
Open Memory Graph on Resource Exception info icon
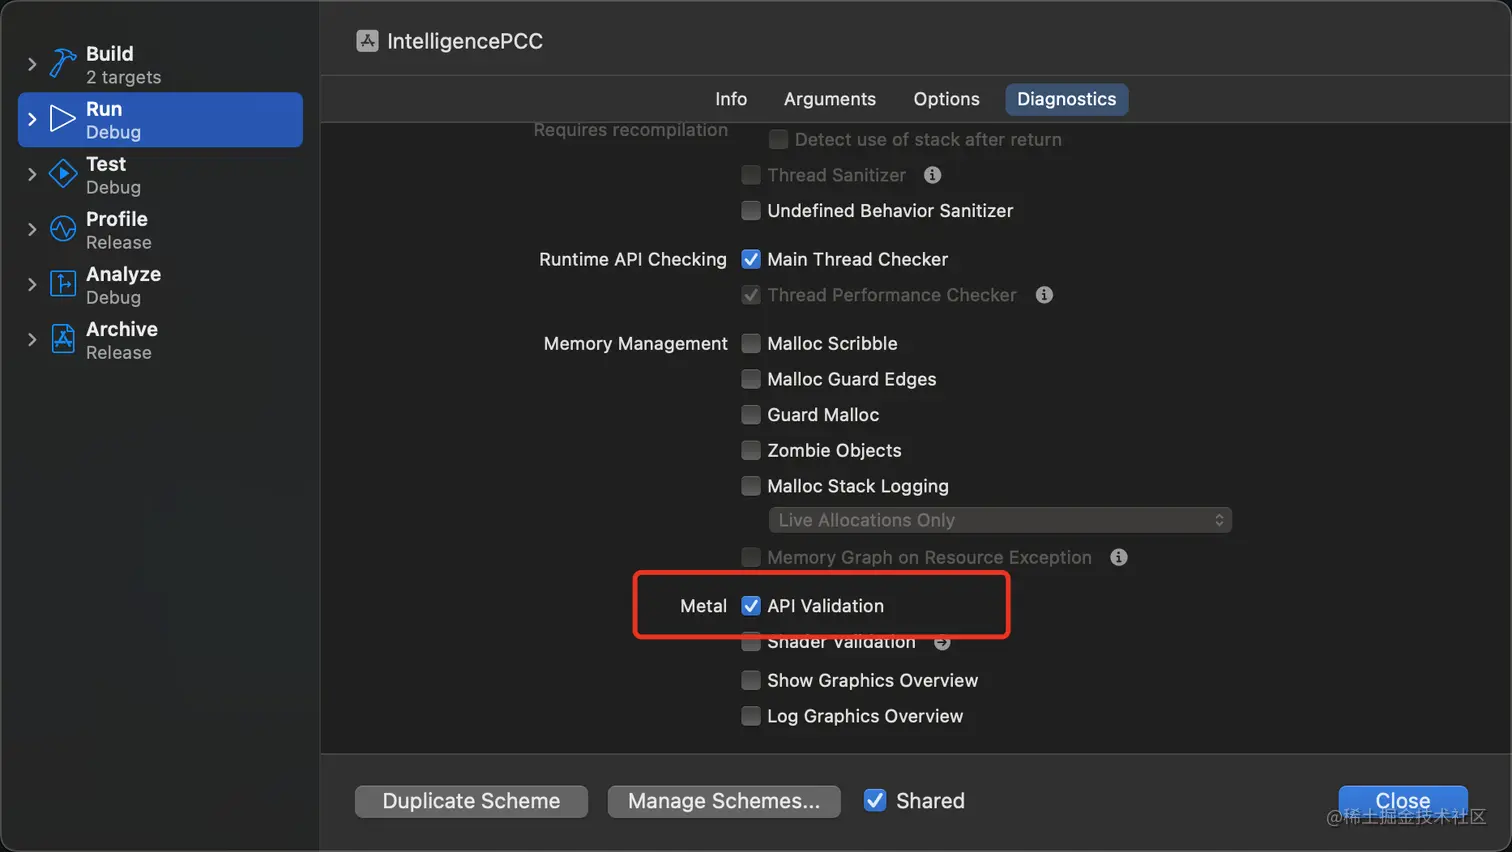(x=1119, y=557)
